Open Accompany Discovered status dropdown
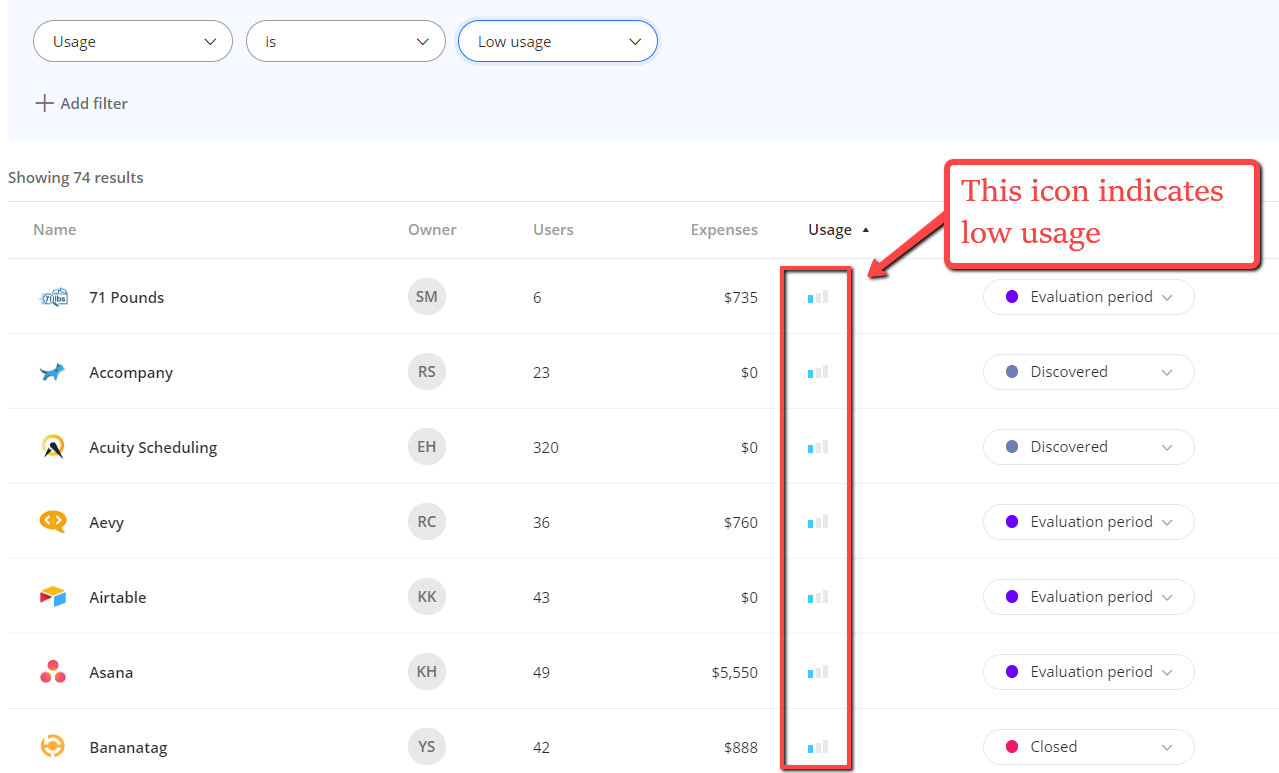 [1089, 372]
